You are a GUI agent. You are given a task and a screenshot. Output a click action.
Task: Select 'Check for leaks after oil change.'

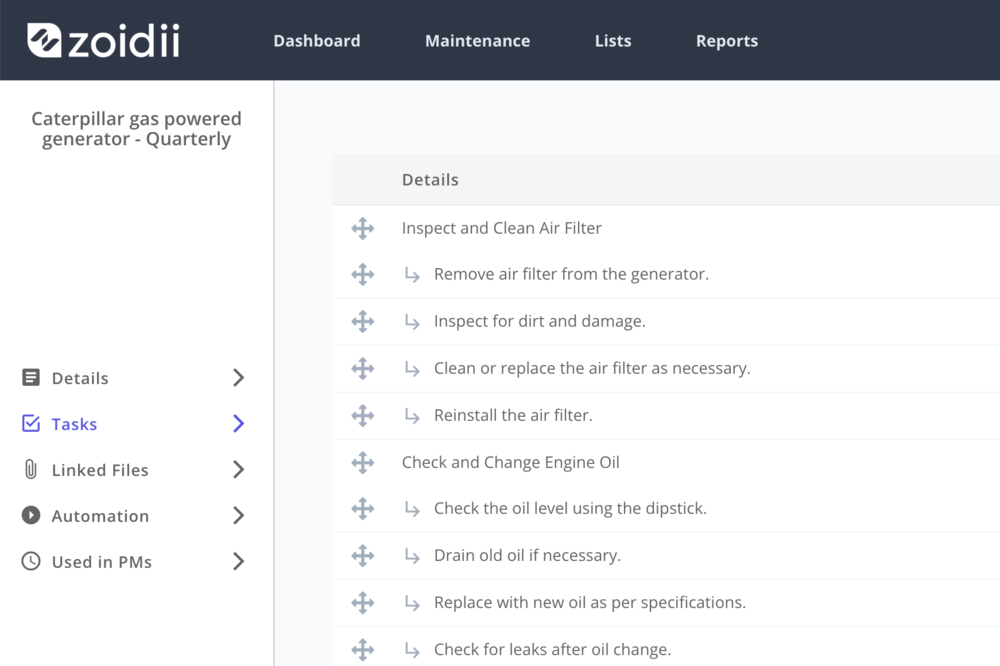pos(552,649)
